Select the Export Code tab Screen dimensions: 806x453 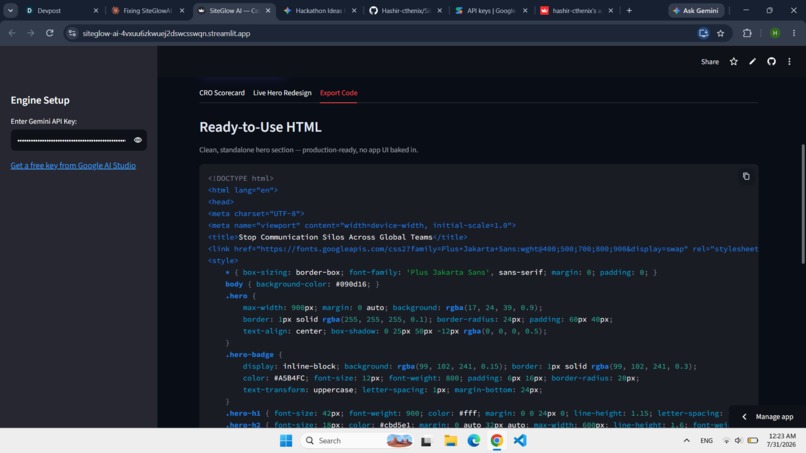click(x=339, y=93)
